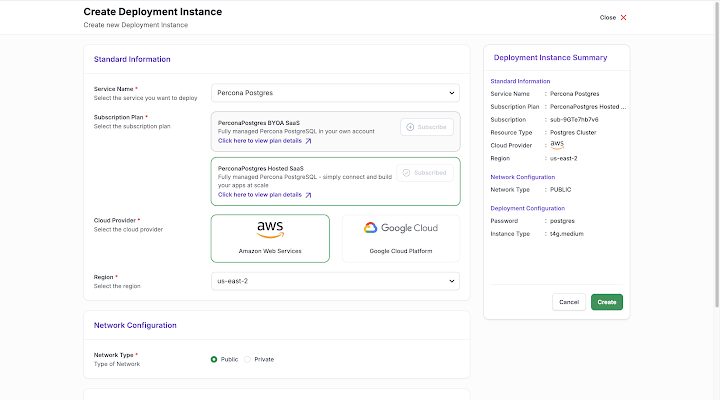This screenshot has height=400, width=720.
Task: Click the postgres password value in summary
Action: coord(562,221)
